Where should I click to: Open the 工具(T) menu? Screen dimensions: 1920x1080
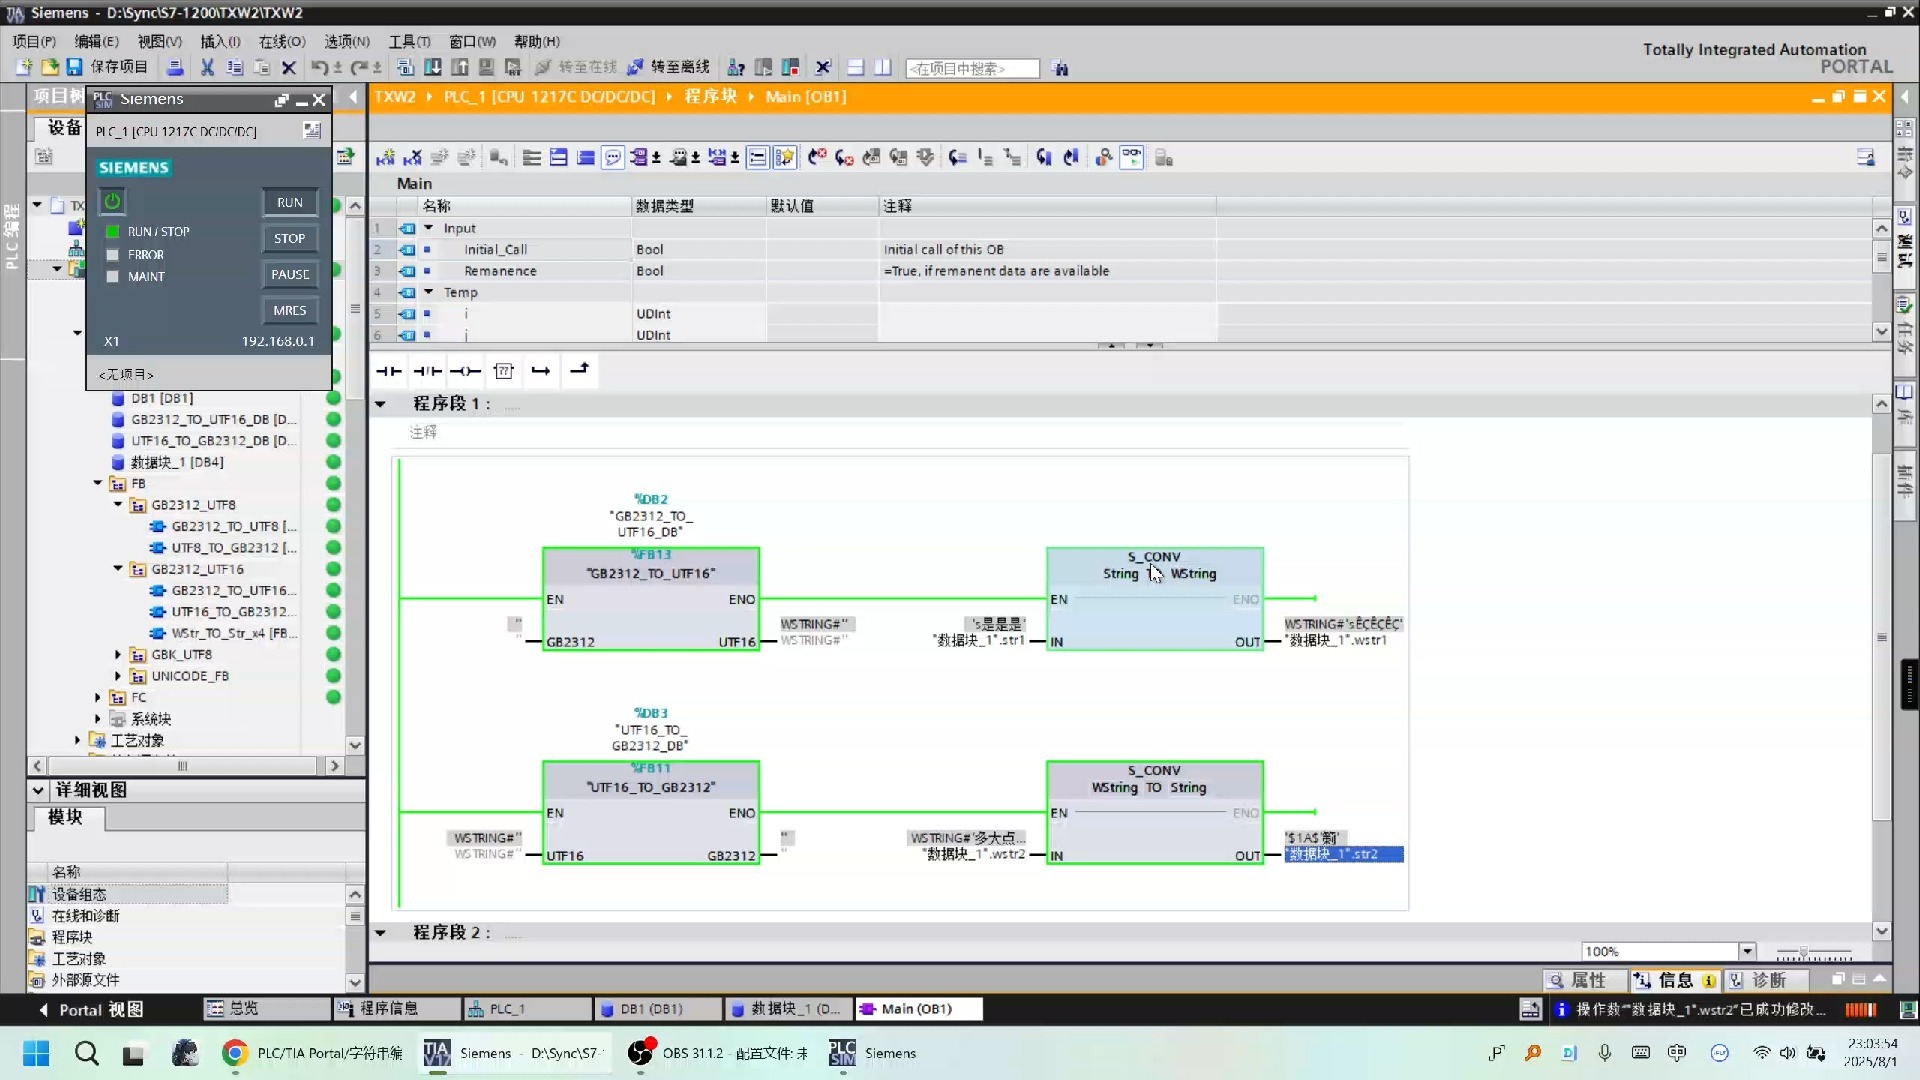(x=410, y=41)
